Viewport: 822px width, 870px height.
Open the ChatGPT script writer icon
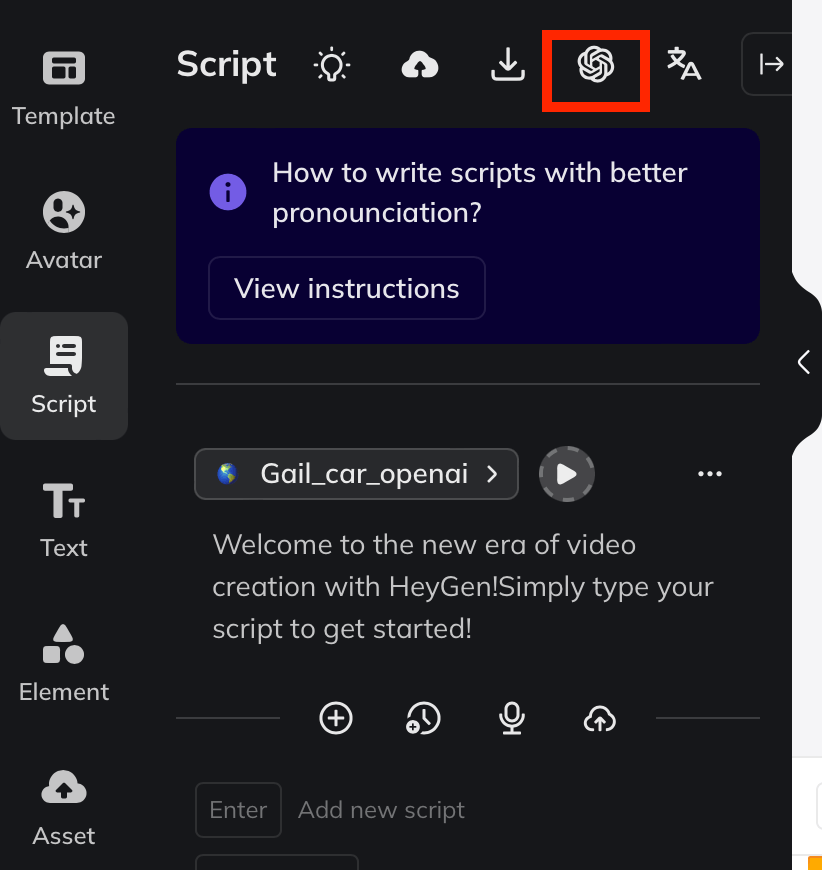click(596, 66)
